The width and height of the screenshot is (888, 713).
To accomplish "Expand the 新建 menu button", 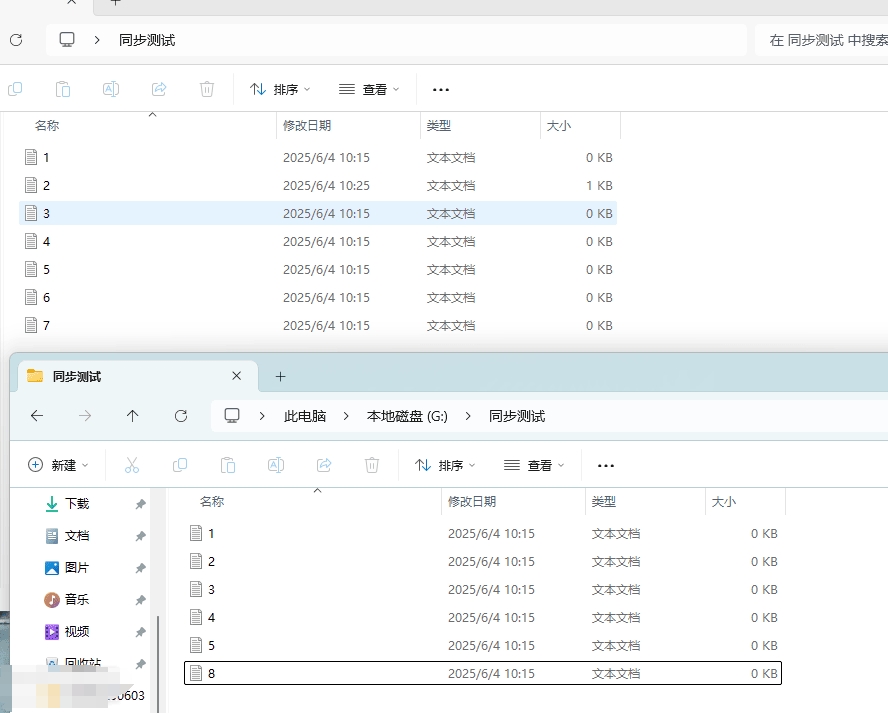I will coord(58,465).
